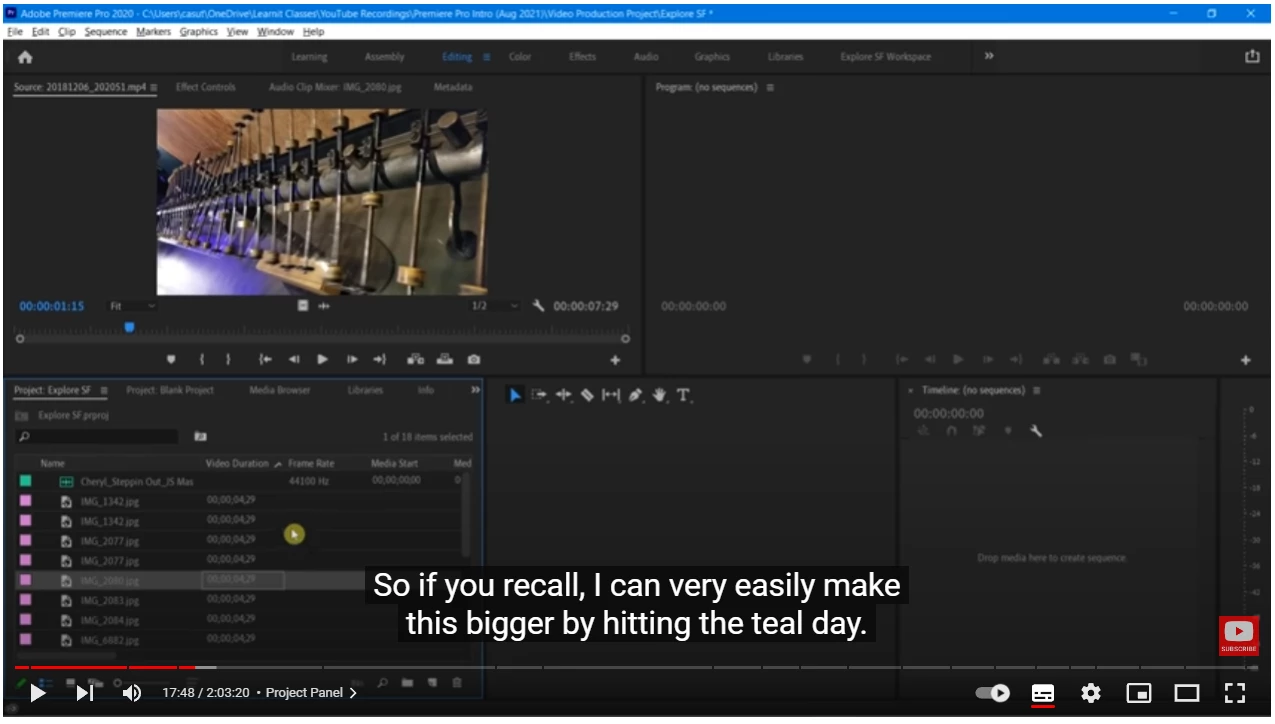Switch to Color workspace tab

520,57
